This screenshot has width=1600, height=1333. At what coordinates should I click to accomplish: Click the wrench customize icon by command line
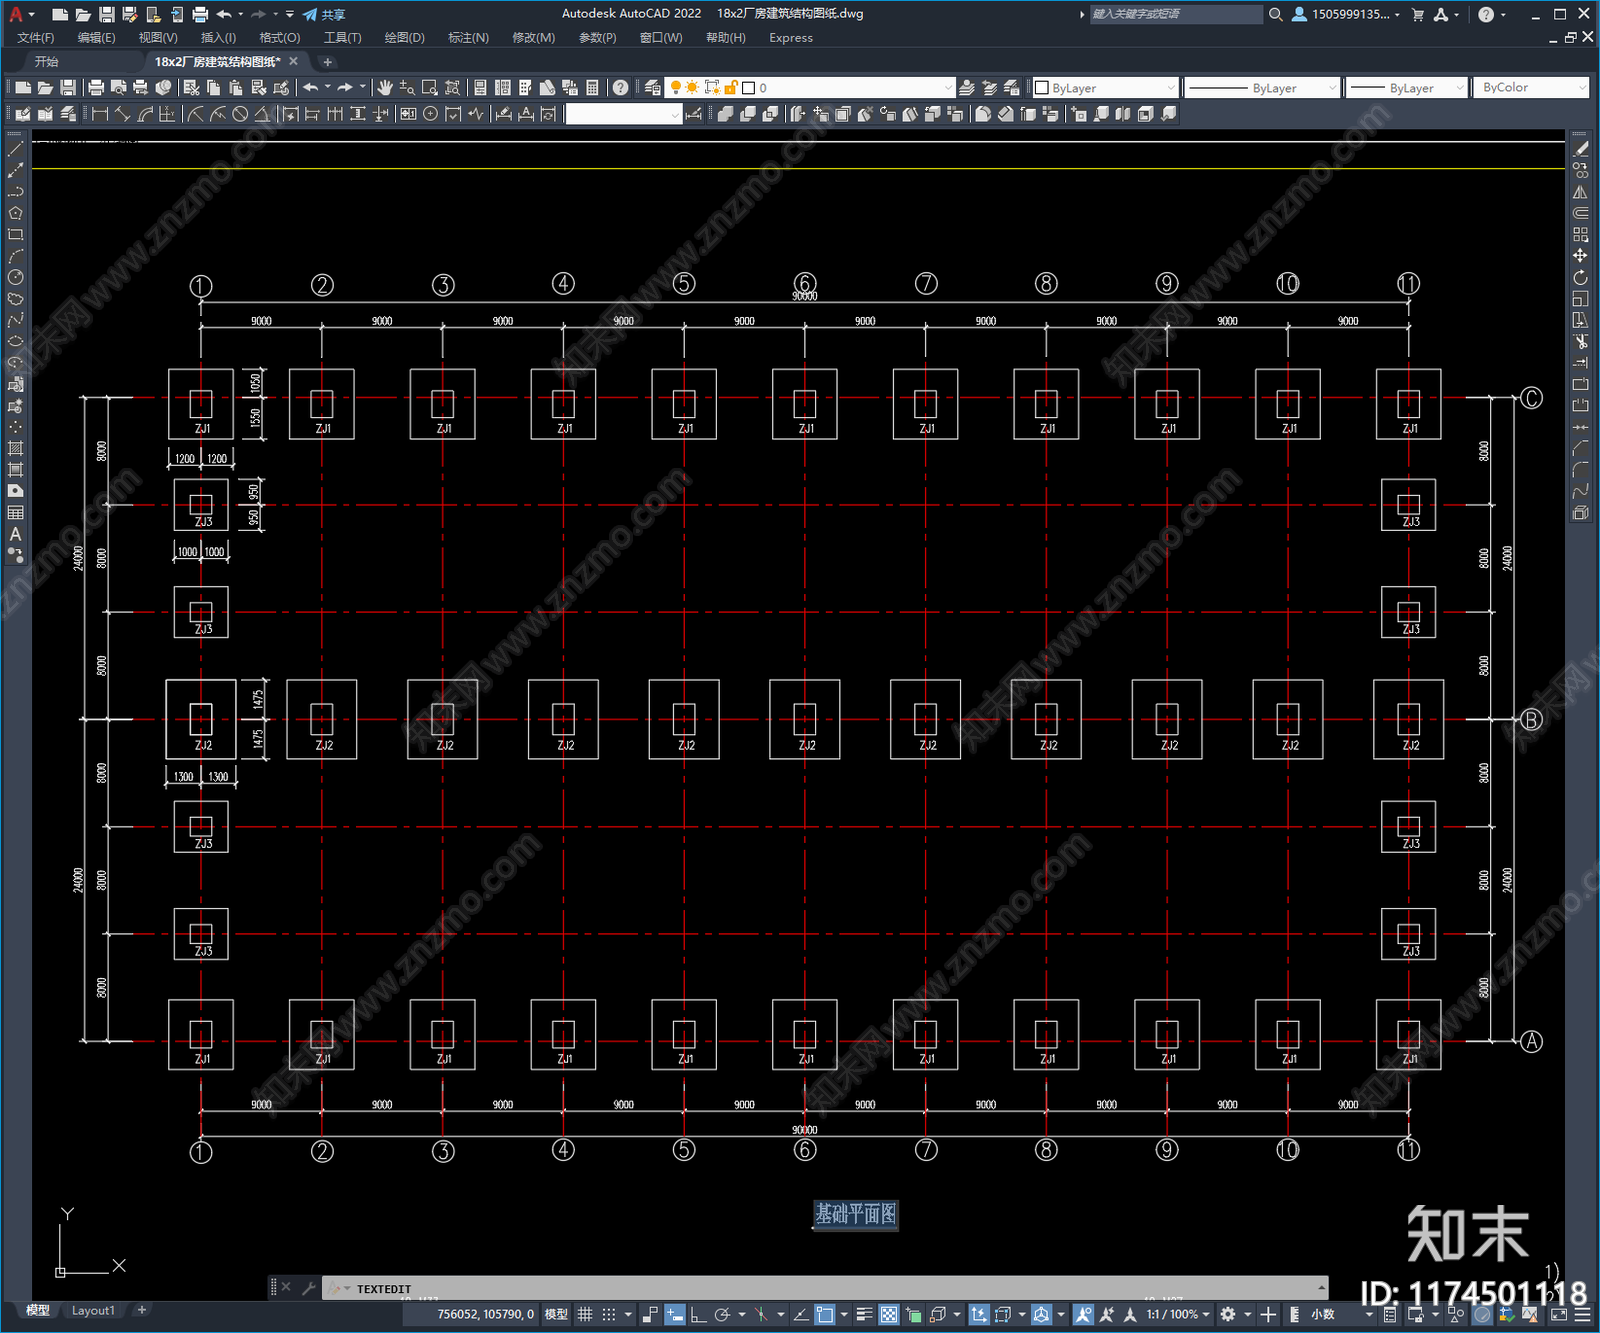tap(308, 1288)
